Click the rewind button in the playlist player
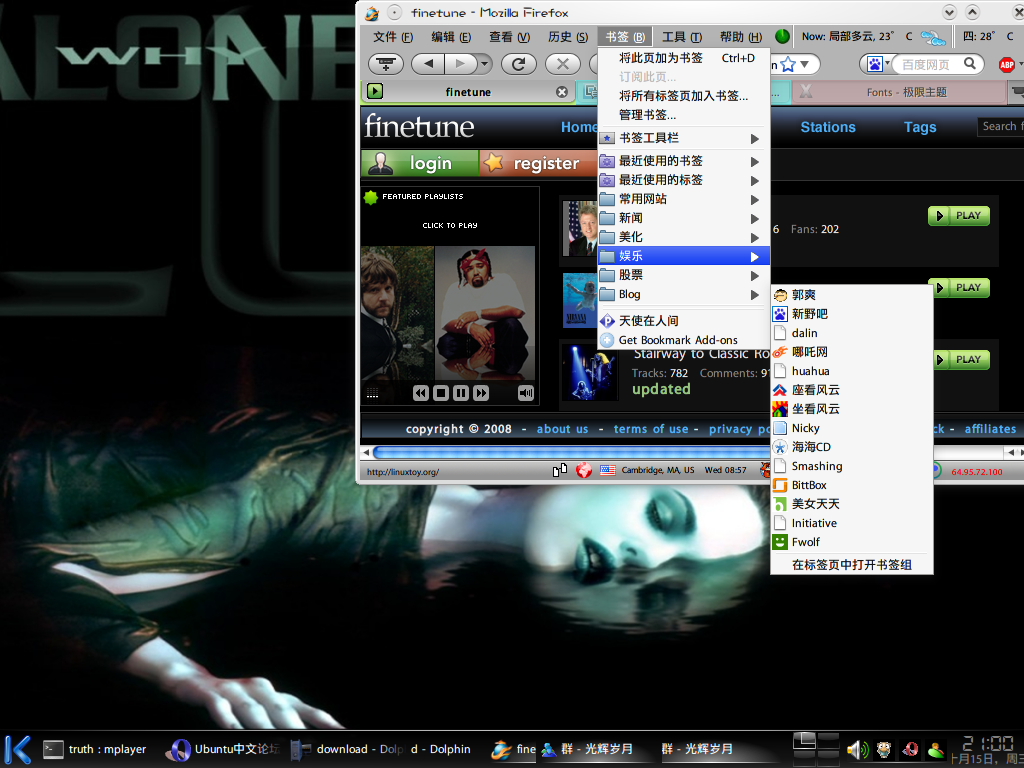The image size is (1024, 768). point(421,392)
